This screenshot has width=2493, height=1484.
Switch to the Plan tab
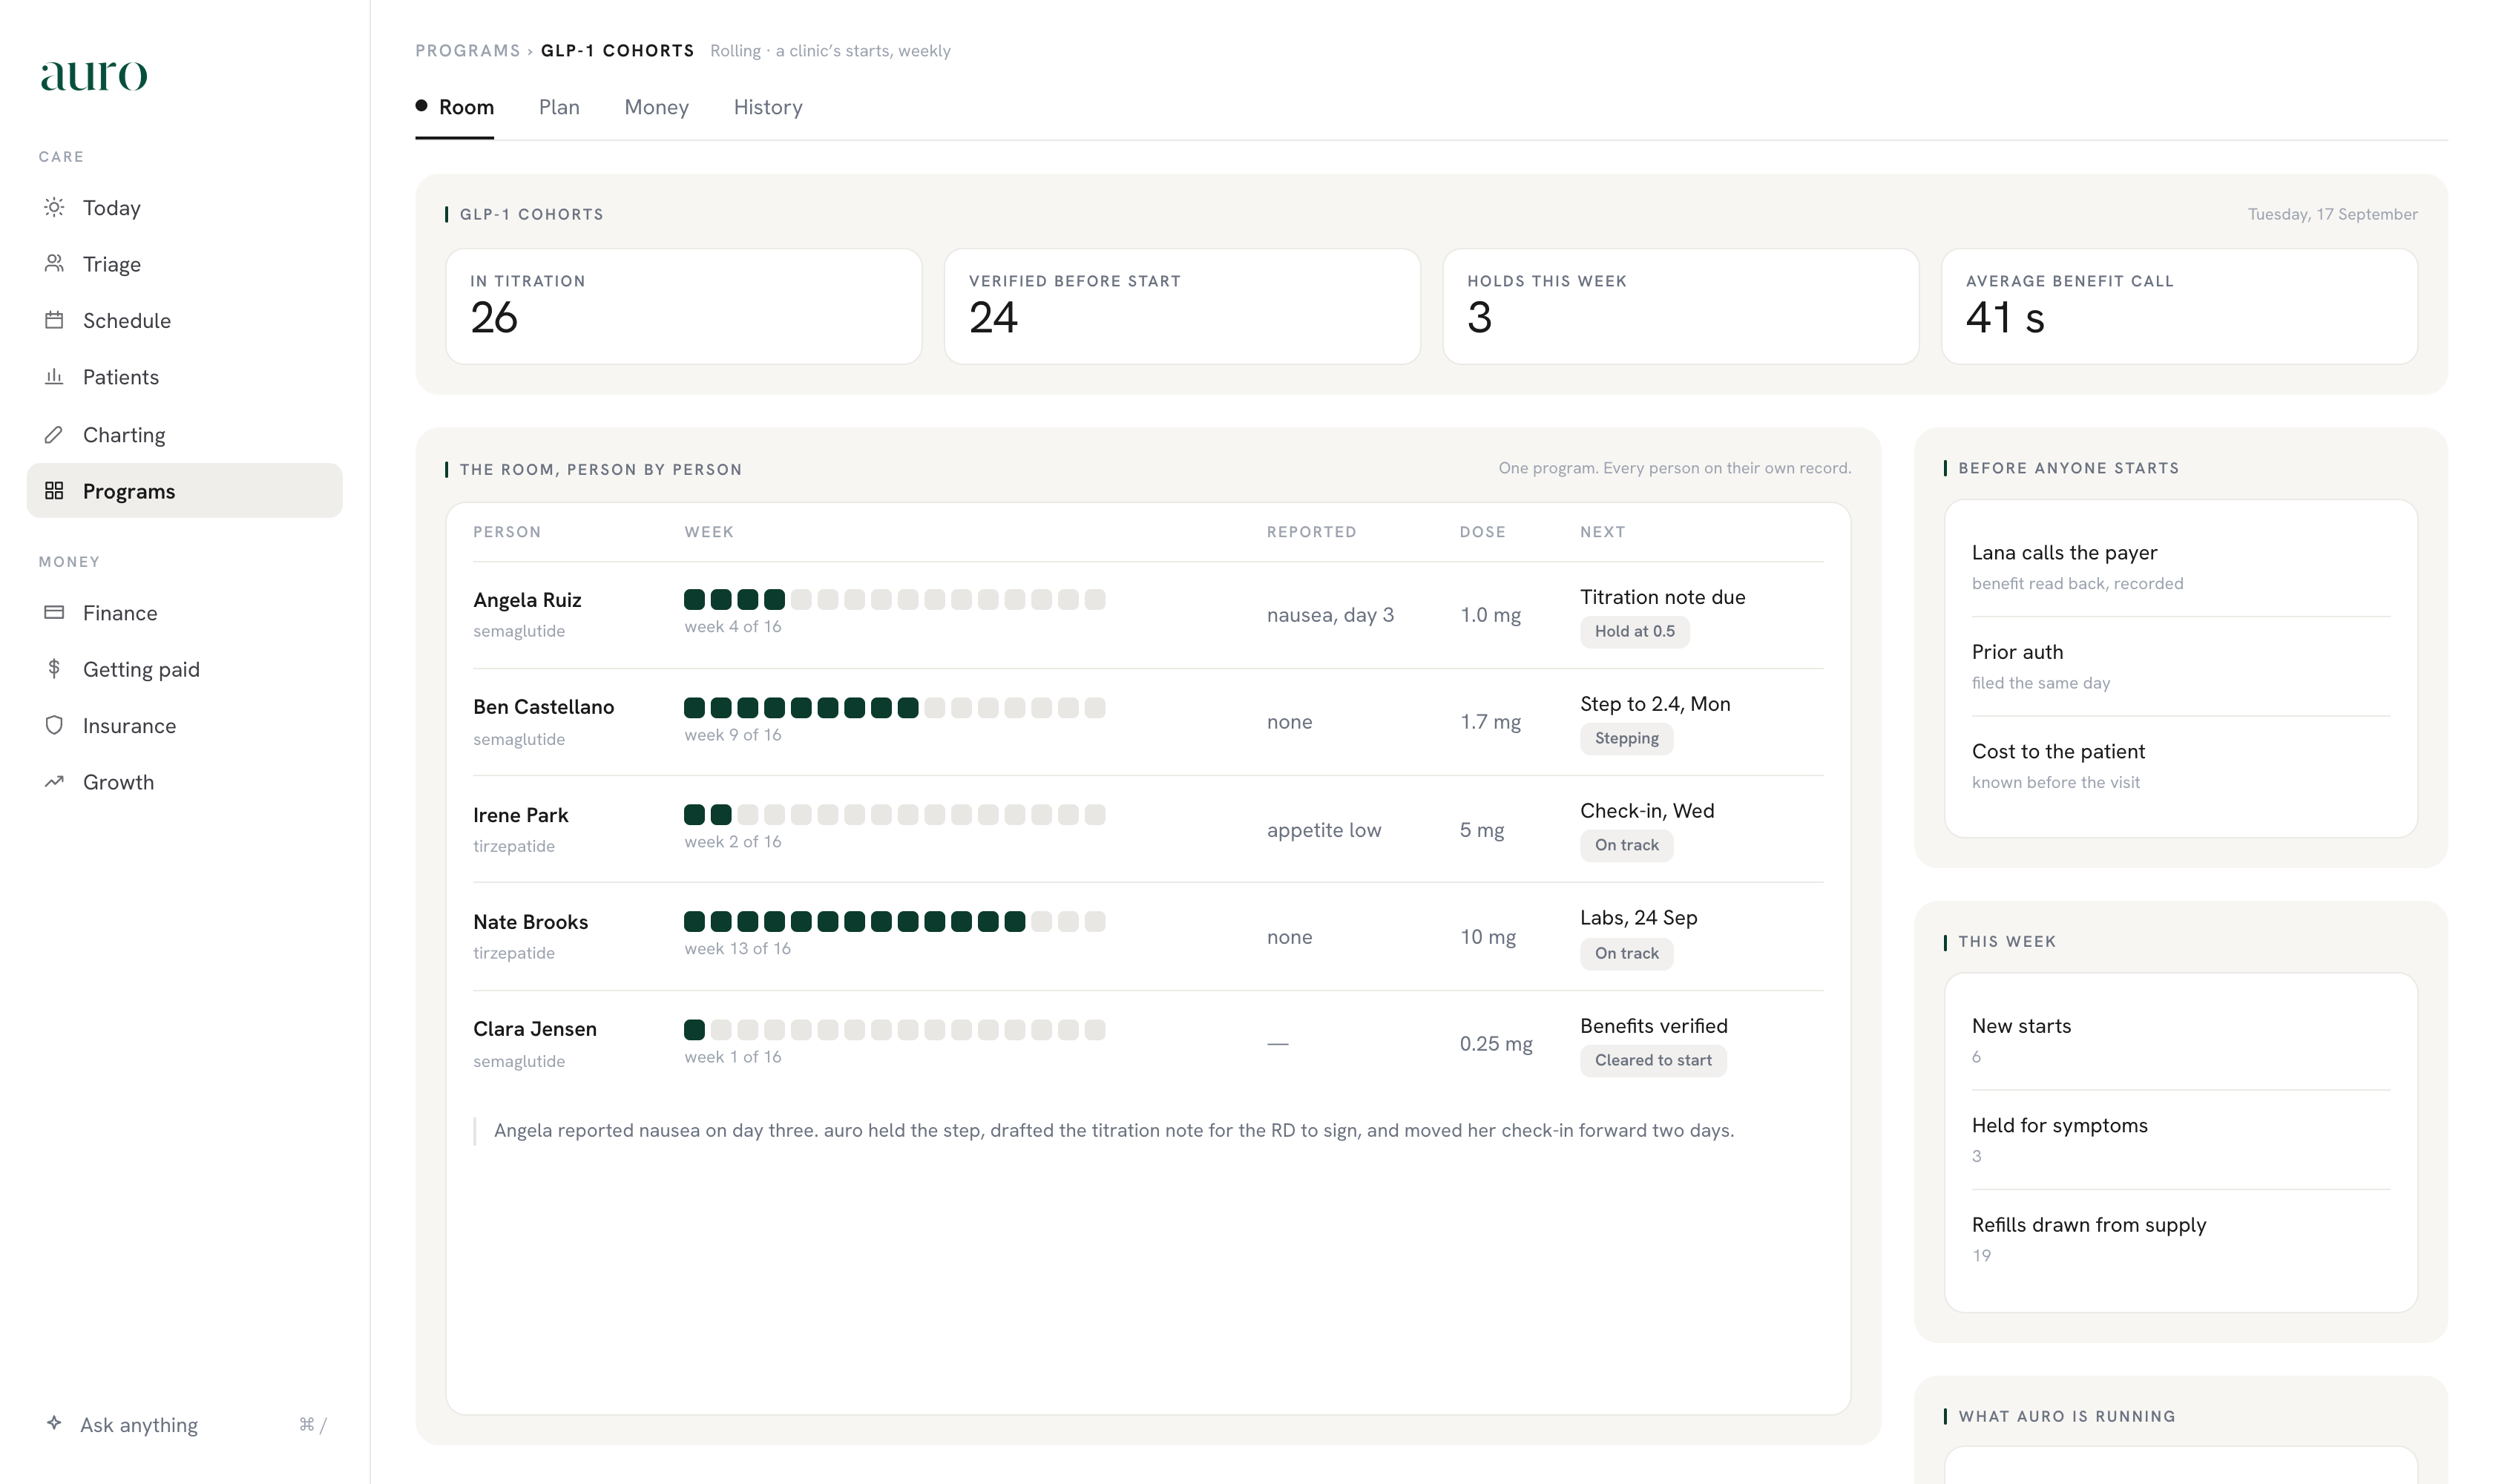(x=559, y=107)
